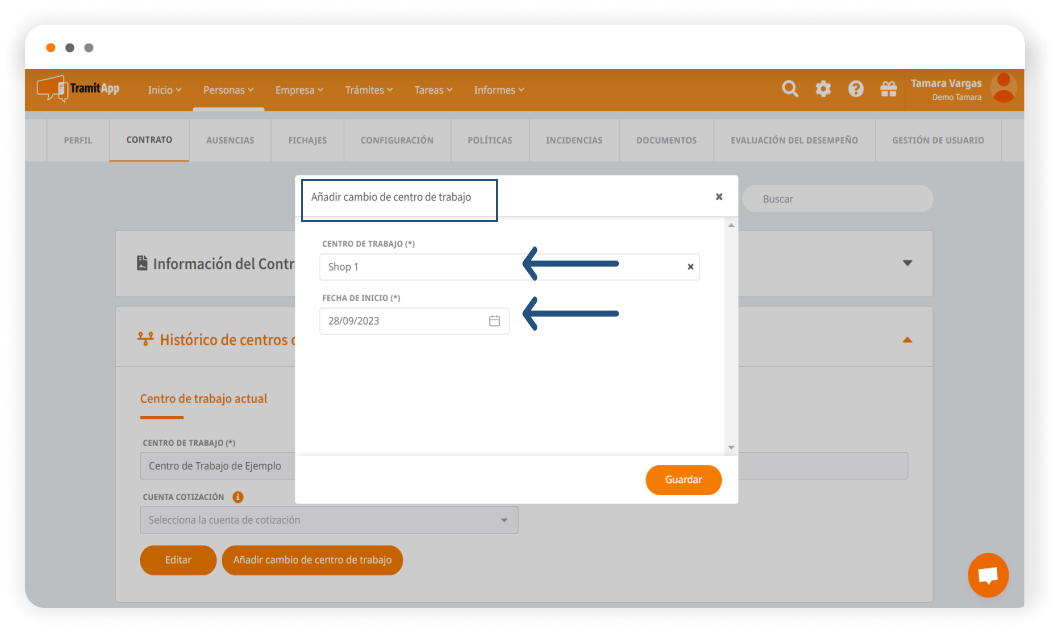Close the Añadir cambio dialog

(x=719, y=197)
